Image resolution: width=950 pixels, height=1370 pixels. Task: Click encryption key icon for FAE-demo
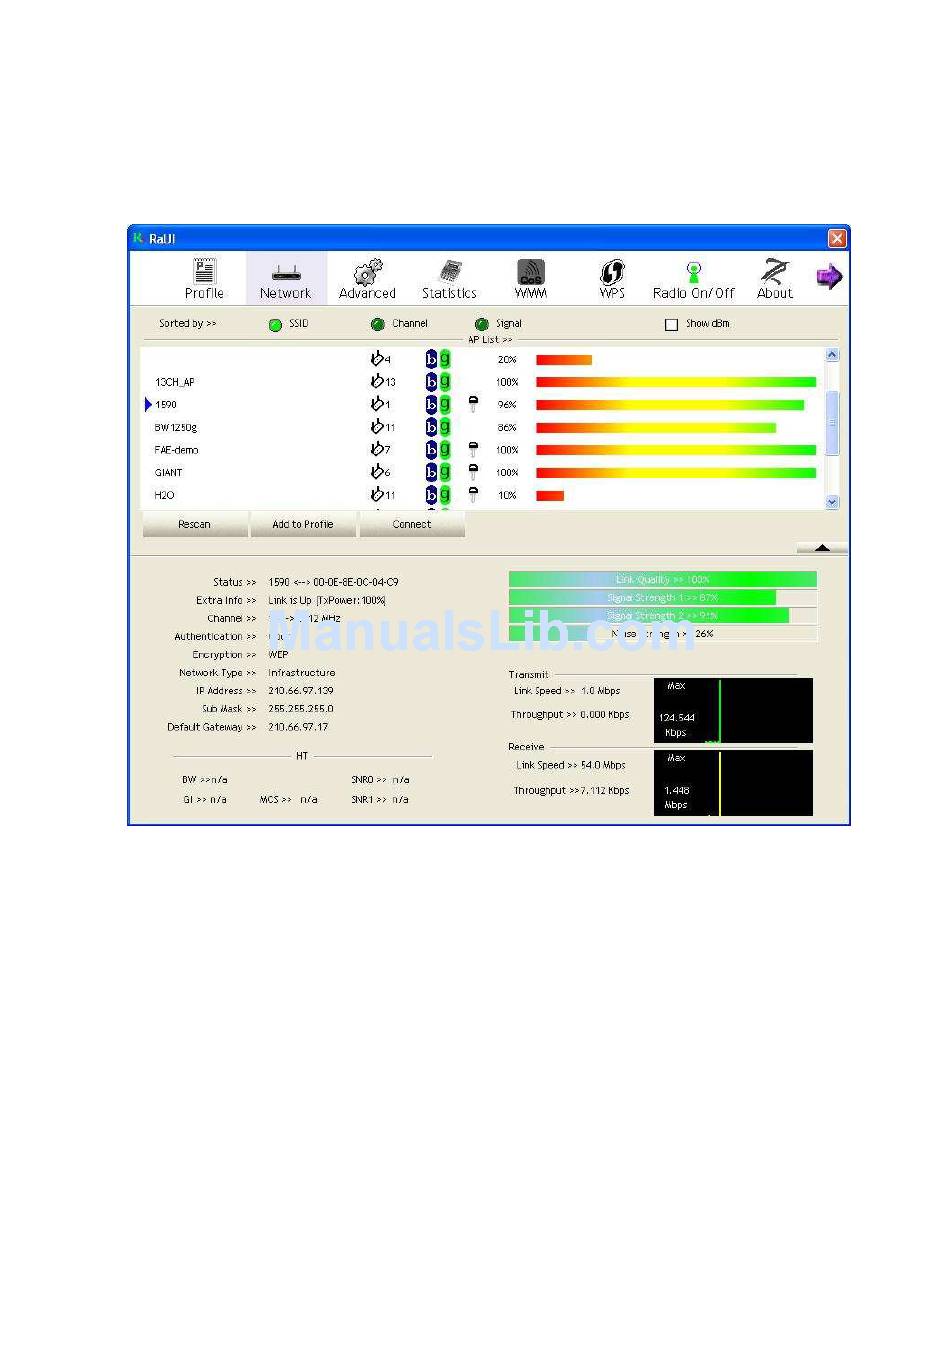473,450
